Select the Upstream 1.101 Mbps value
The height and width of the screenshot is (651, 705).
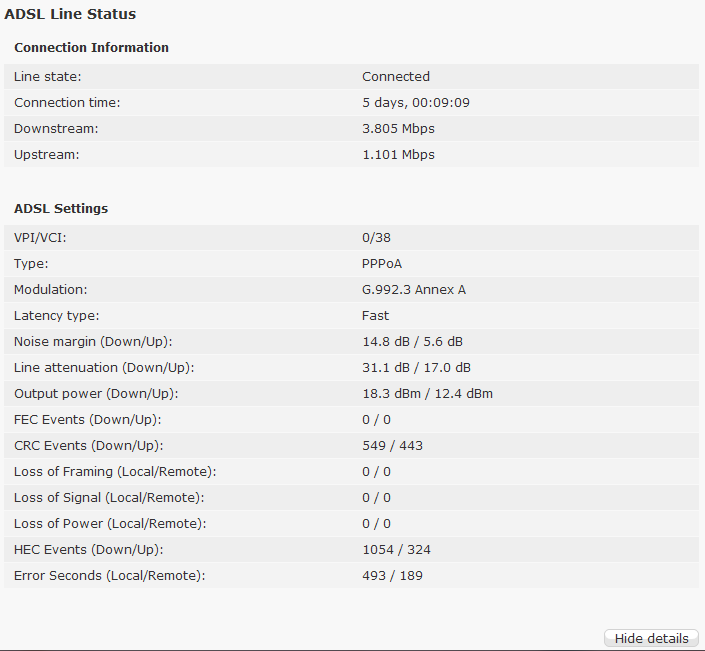point(398,155)
